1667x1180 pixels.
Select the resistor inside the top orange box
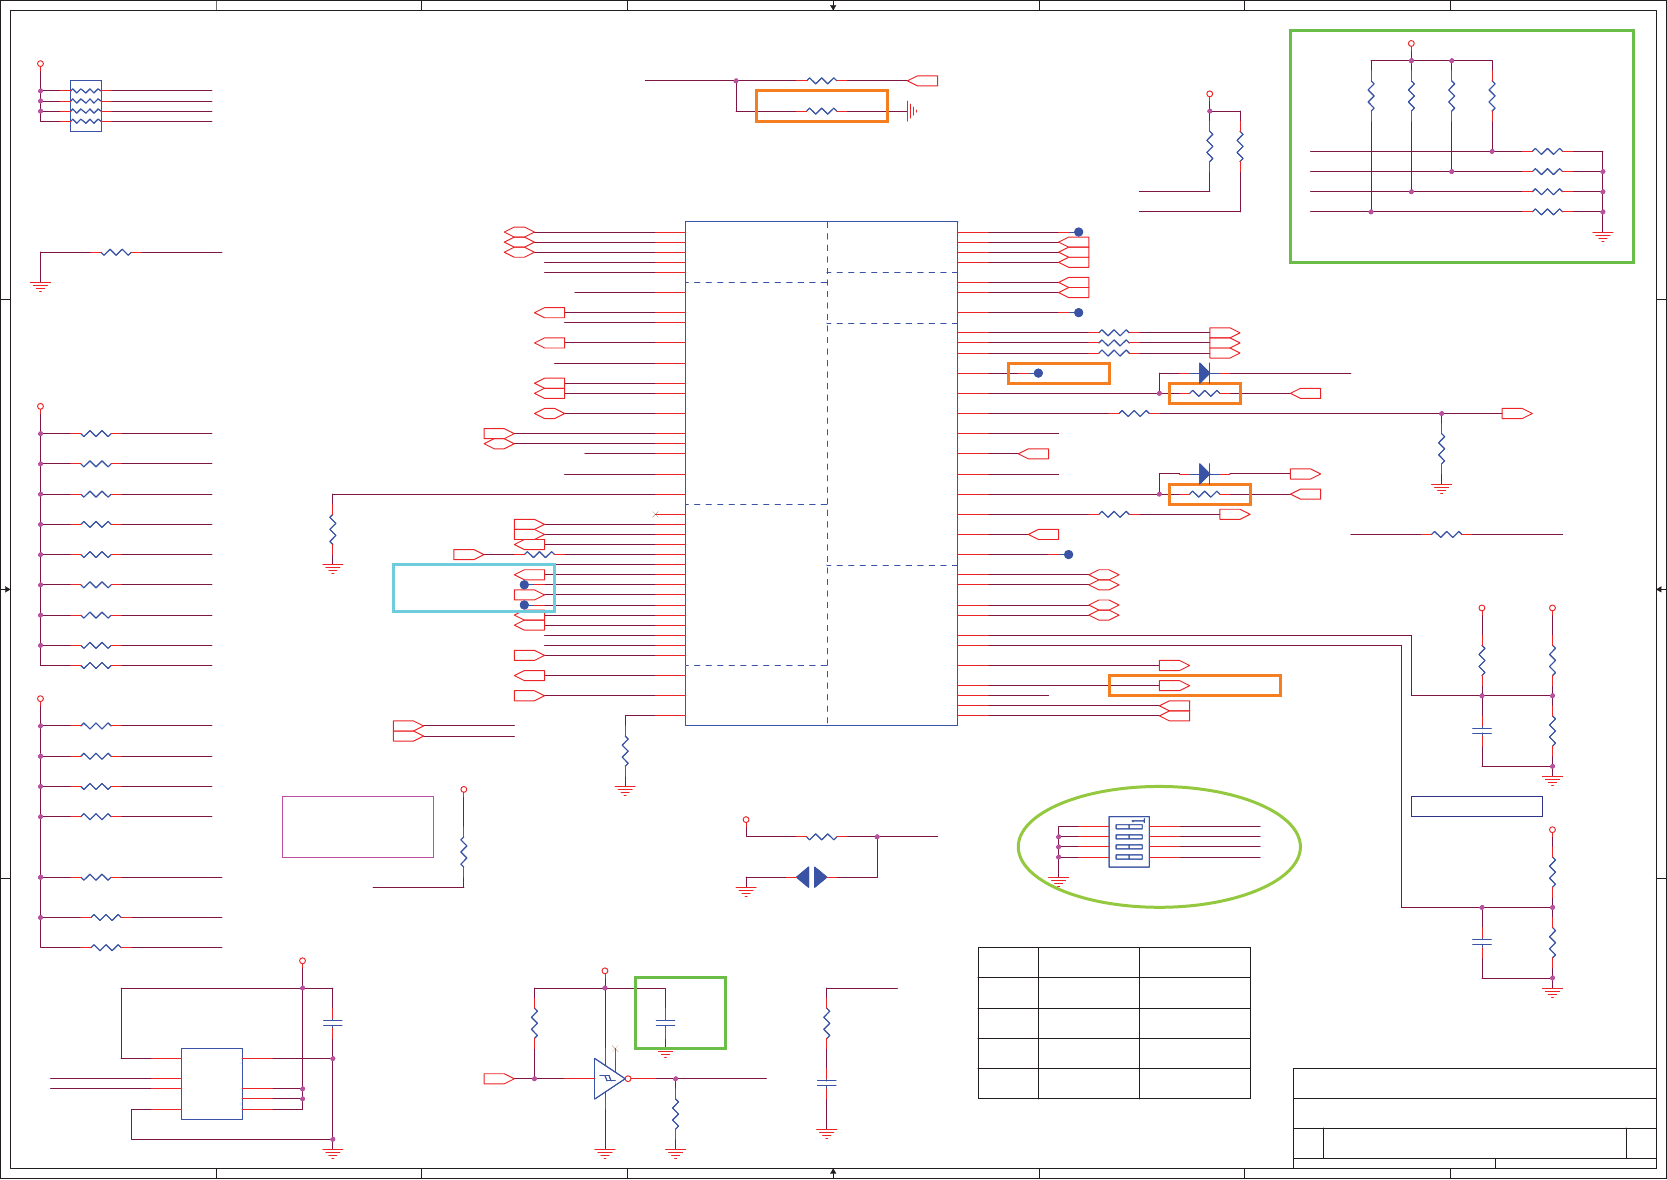click(x=821, y=111)
